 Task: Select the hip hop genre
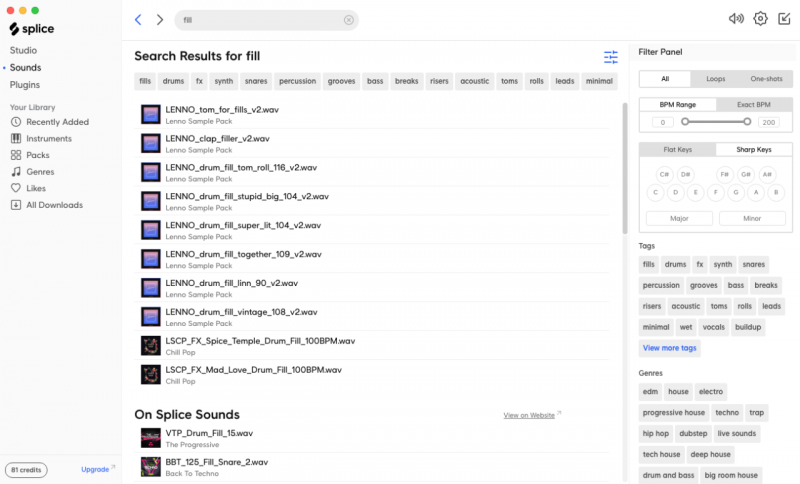(x=656, y=434)
